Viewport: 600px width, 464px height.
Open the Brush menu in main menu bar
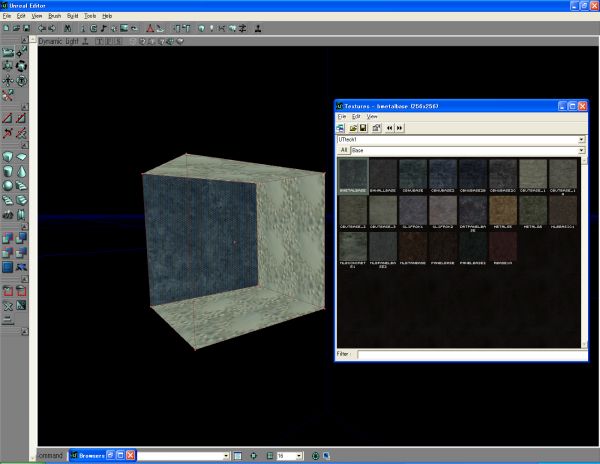tap(55, 16)
